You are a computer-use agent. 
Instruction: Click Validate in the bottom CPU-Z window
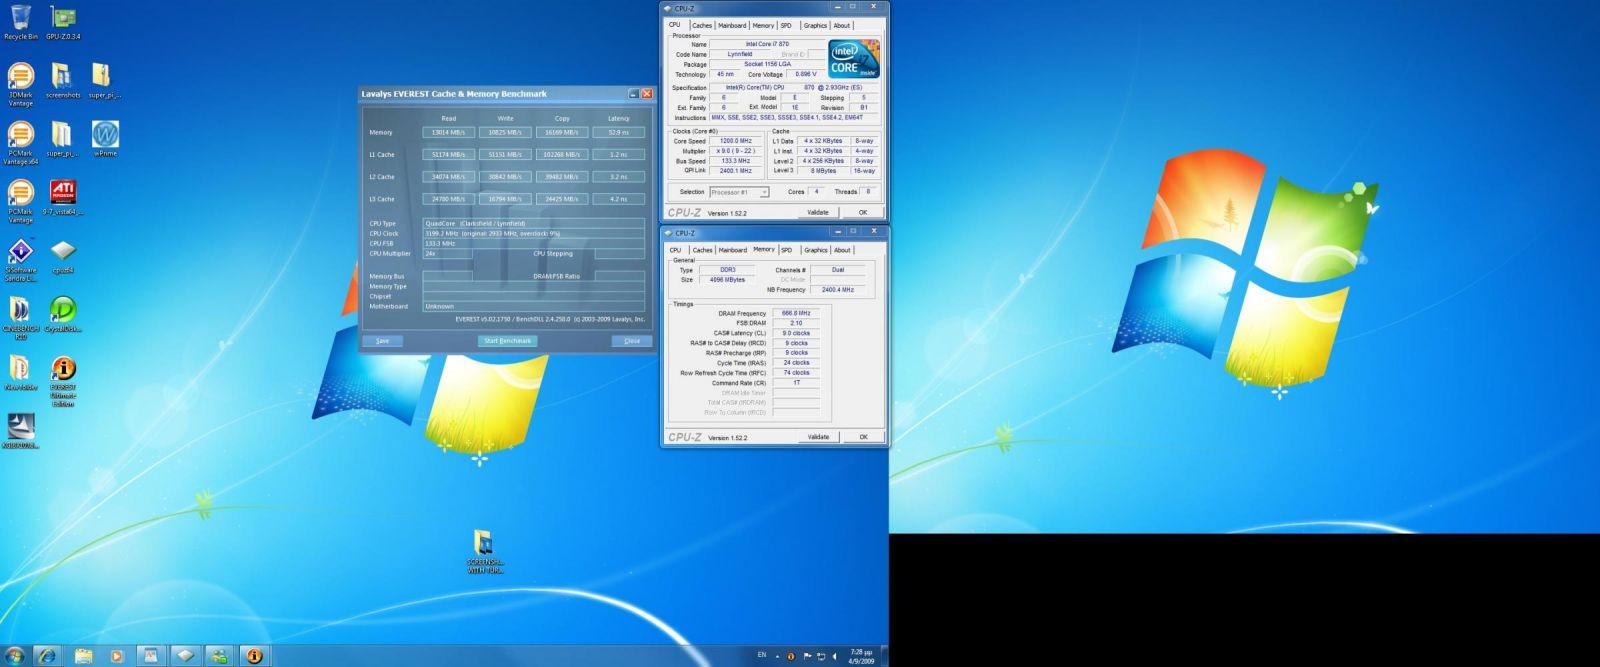click(818, 437)
